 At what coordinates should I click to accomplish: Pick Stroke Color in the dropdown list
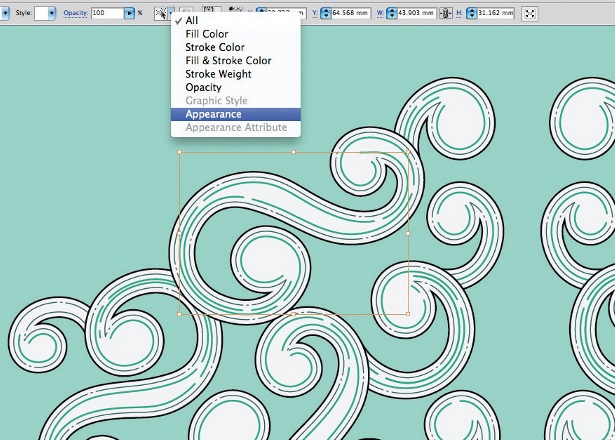pos(214,47)
